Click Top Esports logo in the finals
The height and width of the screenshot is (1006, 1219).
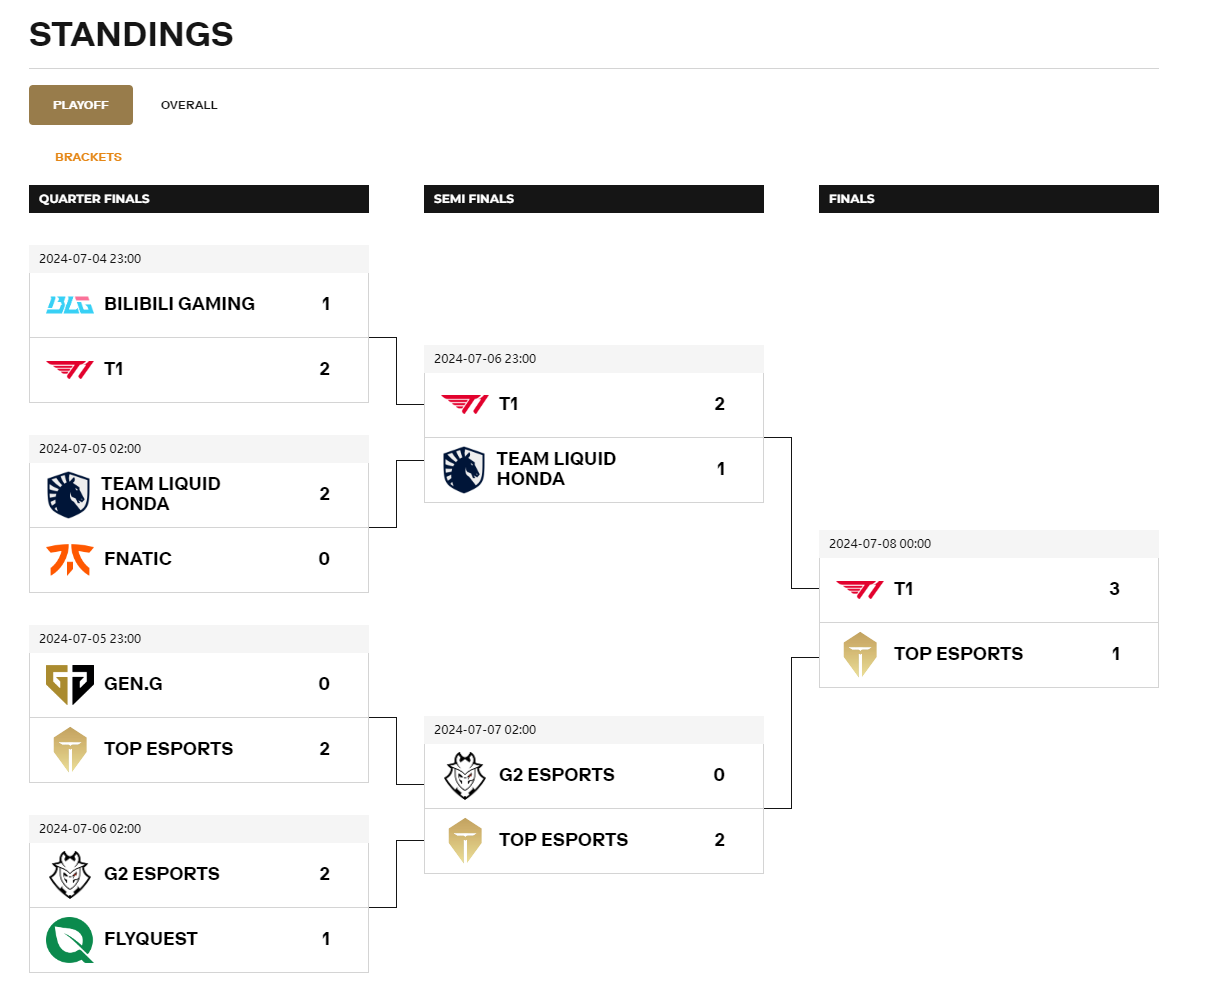coord(860,654)
